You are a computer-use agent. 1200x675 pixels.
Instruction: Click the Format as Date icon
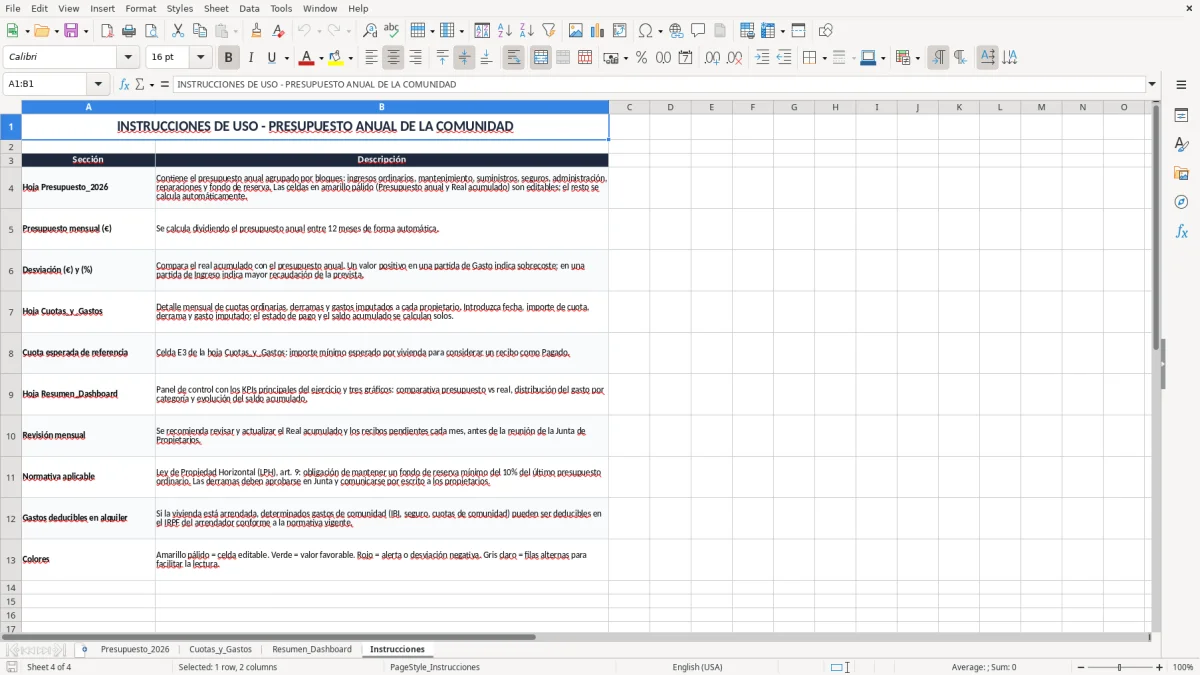click(x=685, y=58)
